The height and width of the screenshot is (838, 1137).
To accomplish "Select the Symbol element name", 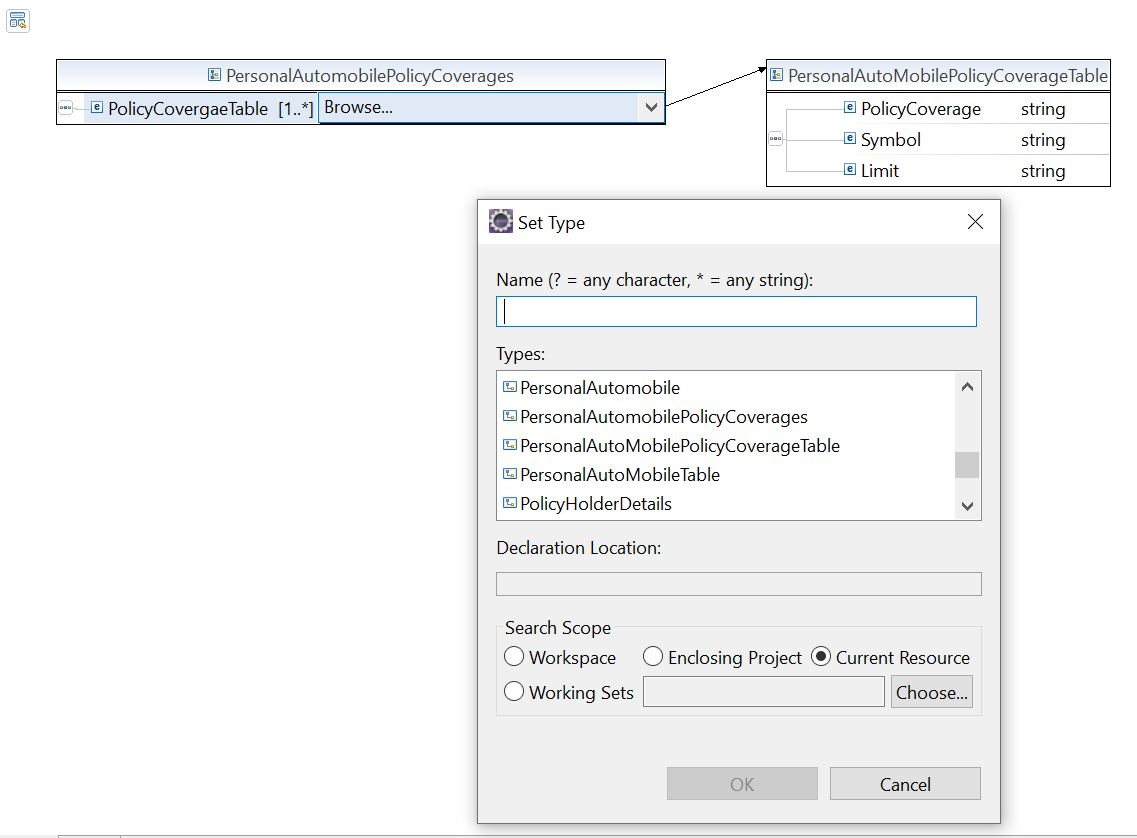I will tap(890, 139).
